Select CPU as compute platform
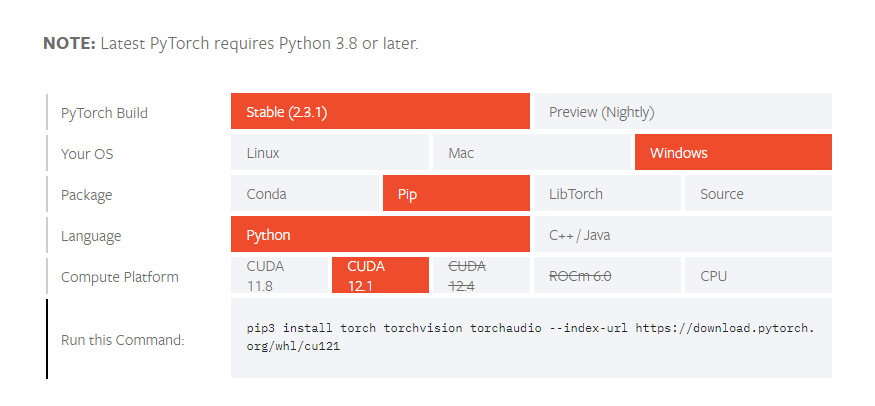The image size is (875, 406). coord(758,276)
